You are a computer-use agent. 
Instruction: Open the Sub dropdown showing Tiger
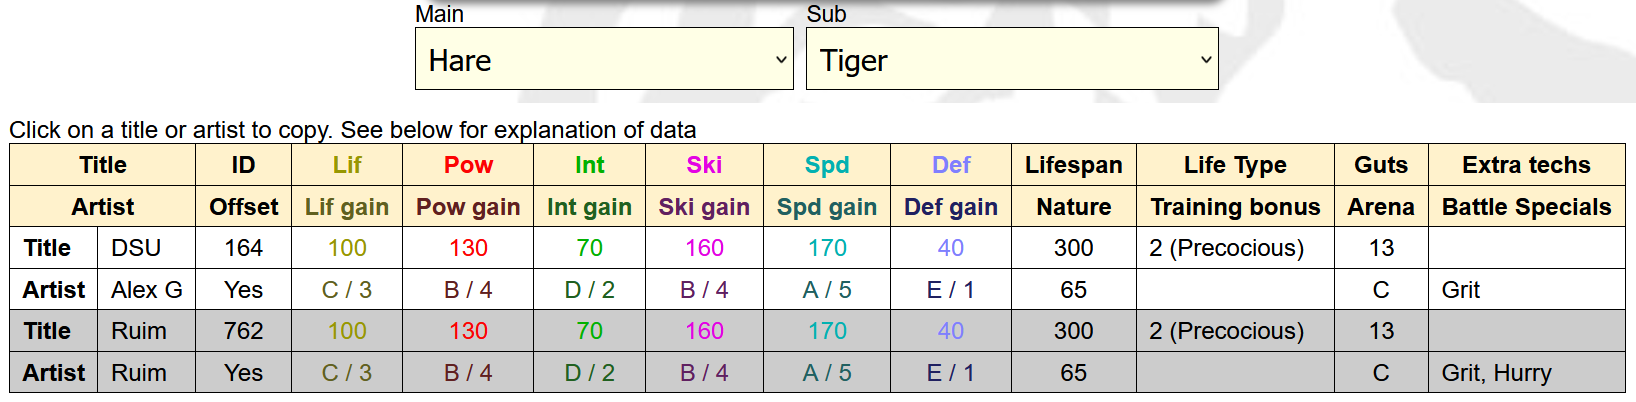tap(1011, 60)
